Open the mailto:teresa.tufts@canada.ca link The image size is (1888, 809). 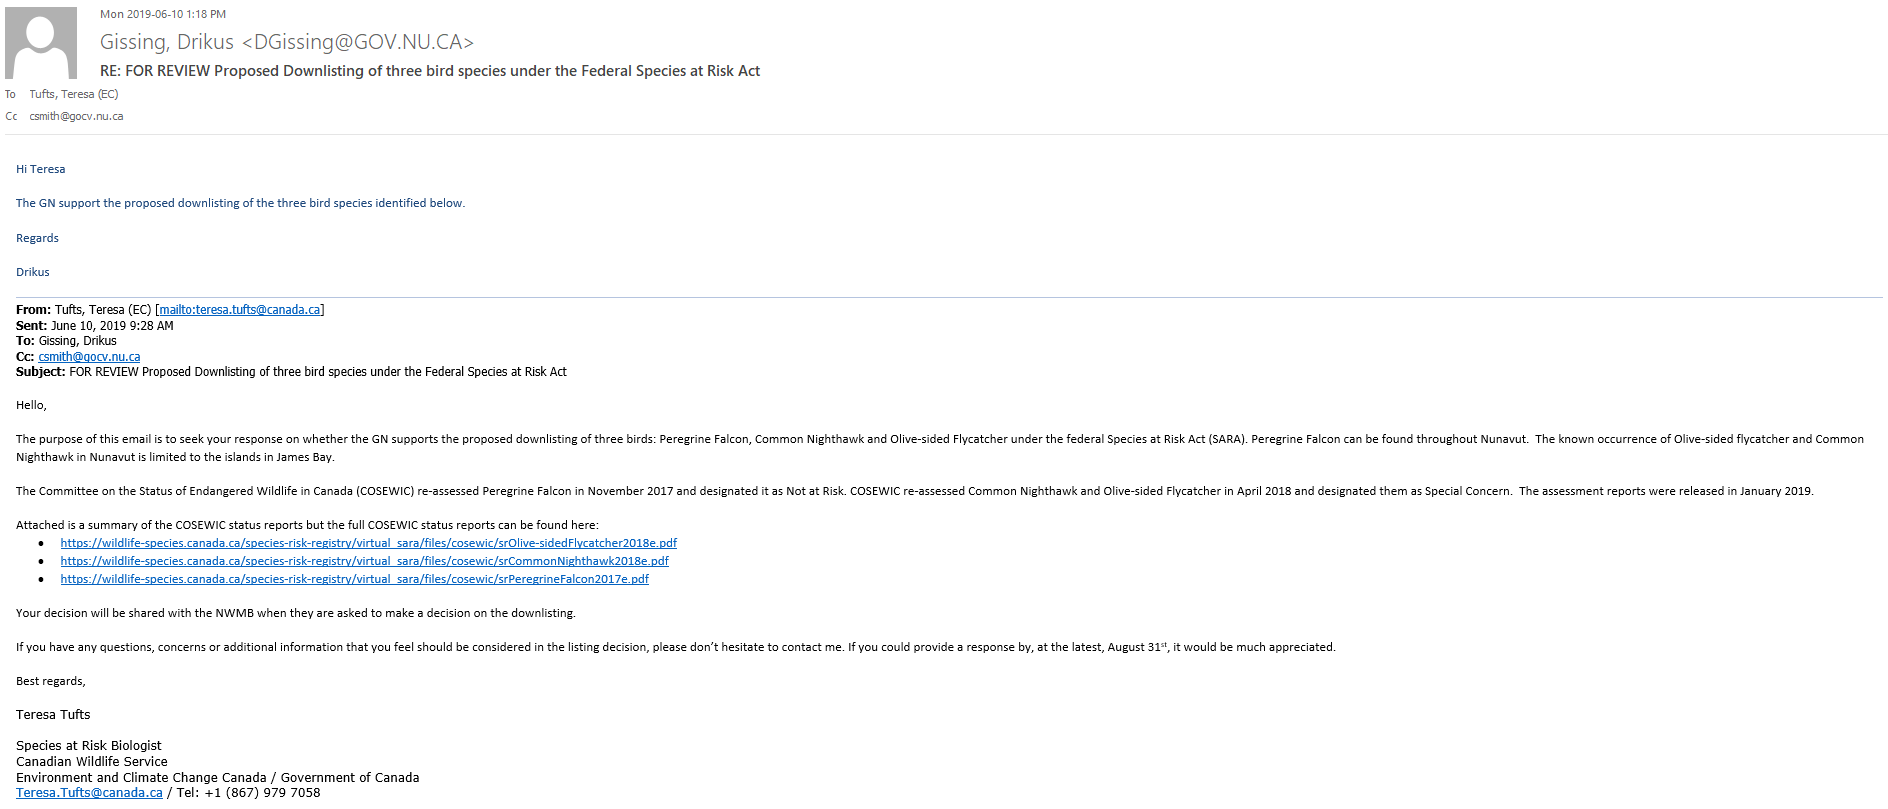pos(240,310)
